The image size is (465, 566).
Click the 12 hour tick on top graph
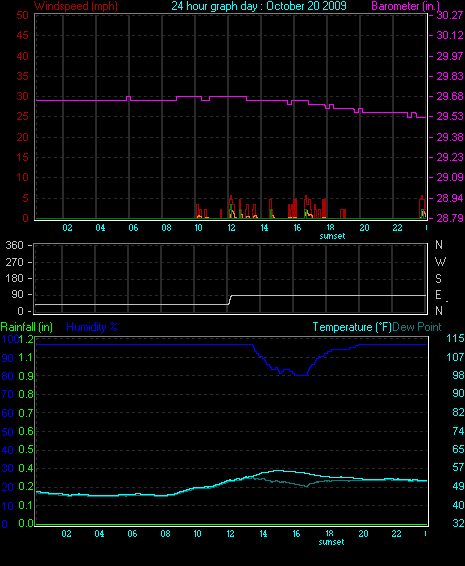(231, 228)
